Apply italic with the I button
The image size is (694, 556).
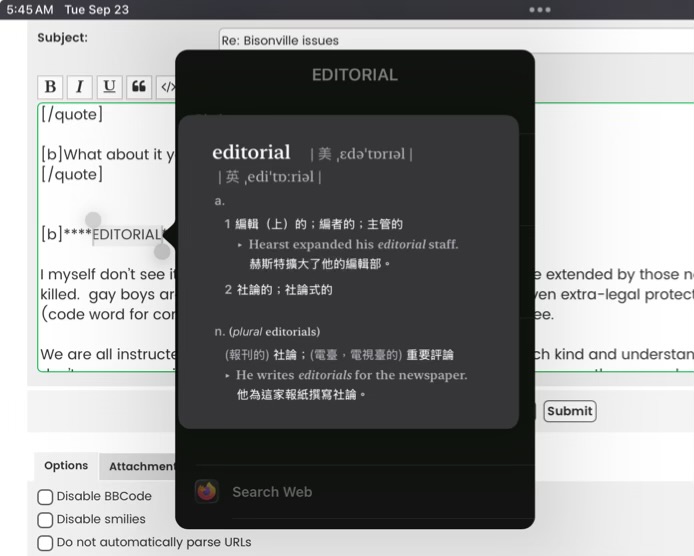tap(79, 87)
